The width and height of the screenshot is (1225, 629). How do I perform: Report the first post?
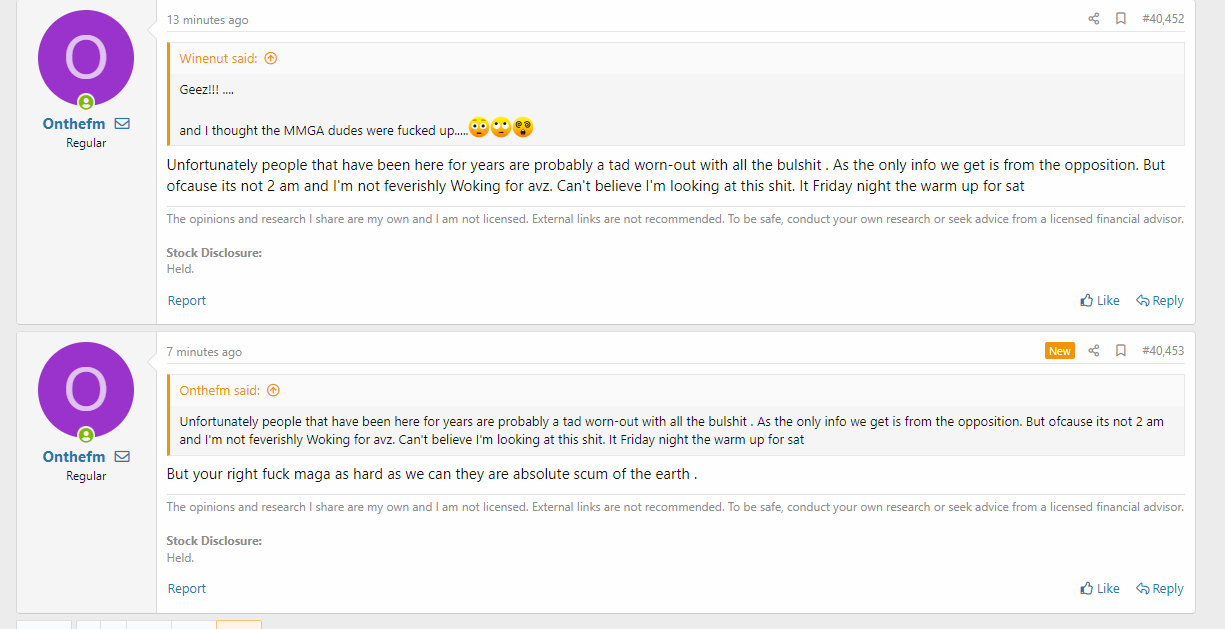(187, 301)
